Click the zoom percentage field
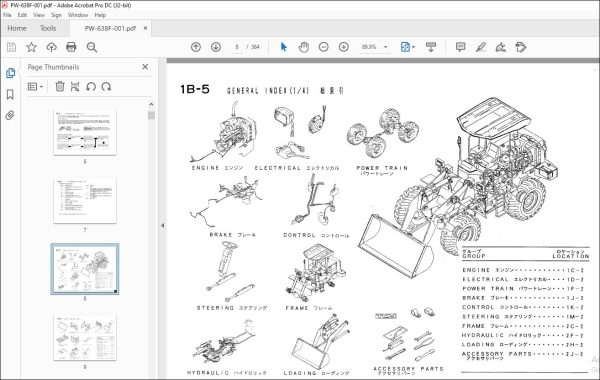 pyautogui.click(x=369, y=47)
